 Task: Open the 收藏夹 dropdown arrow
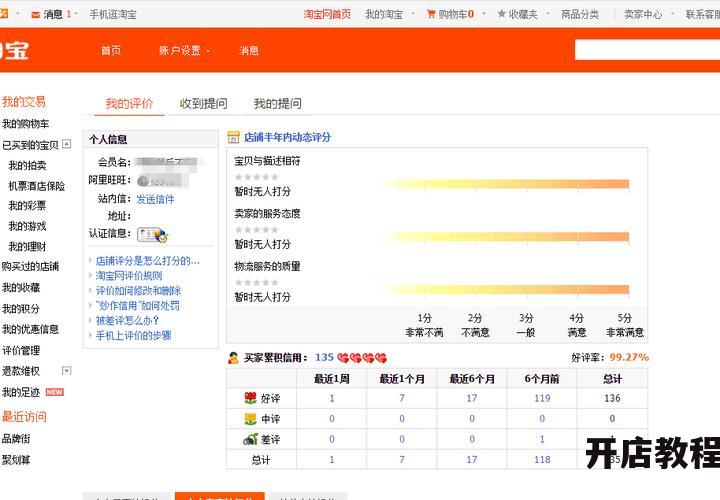click(x=547, y=14)
